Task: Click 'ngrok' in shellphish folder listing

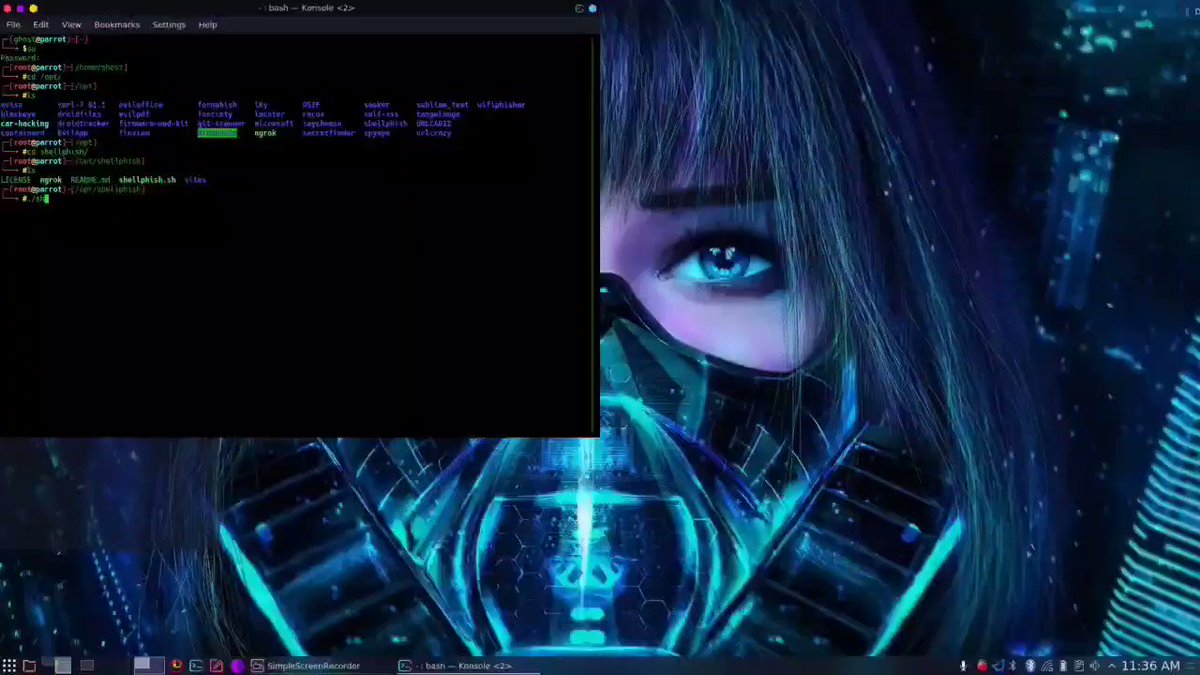Action: pyautogui.click(x=51, y=180)
